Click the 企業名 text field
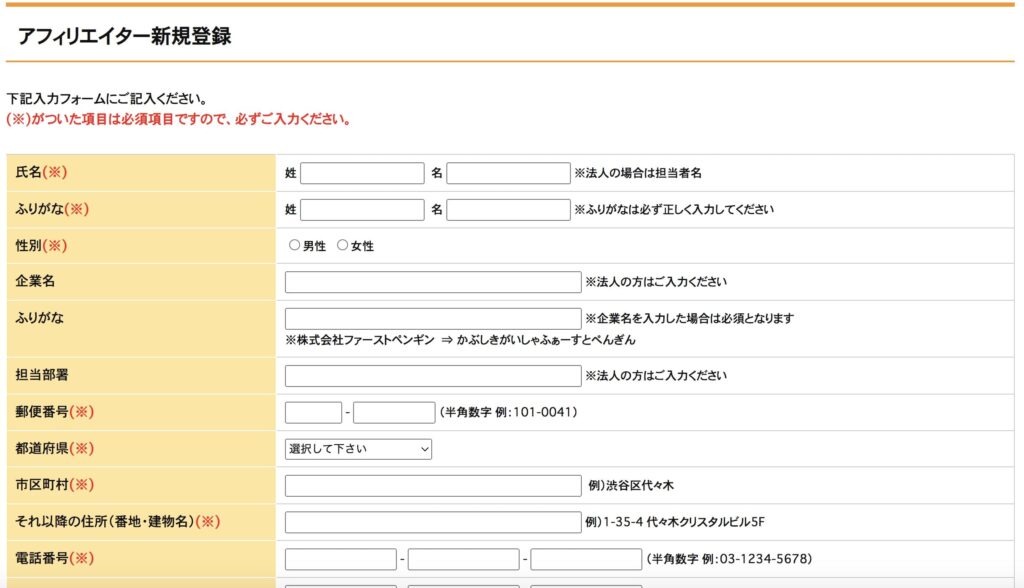This screenshot has width=1024, height=588. [432, 282]
